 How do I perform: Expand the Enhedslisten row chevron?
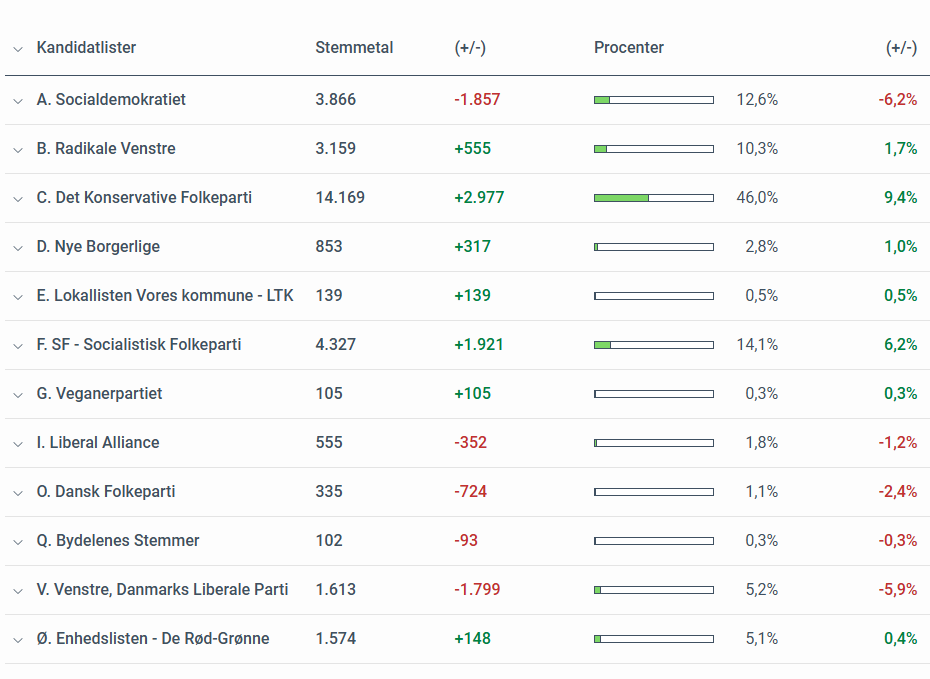(x=18, y=639)
